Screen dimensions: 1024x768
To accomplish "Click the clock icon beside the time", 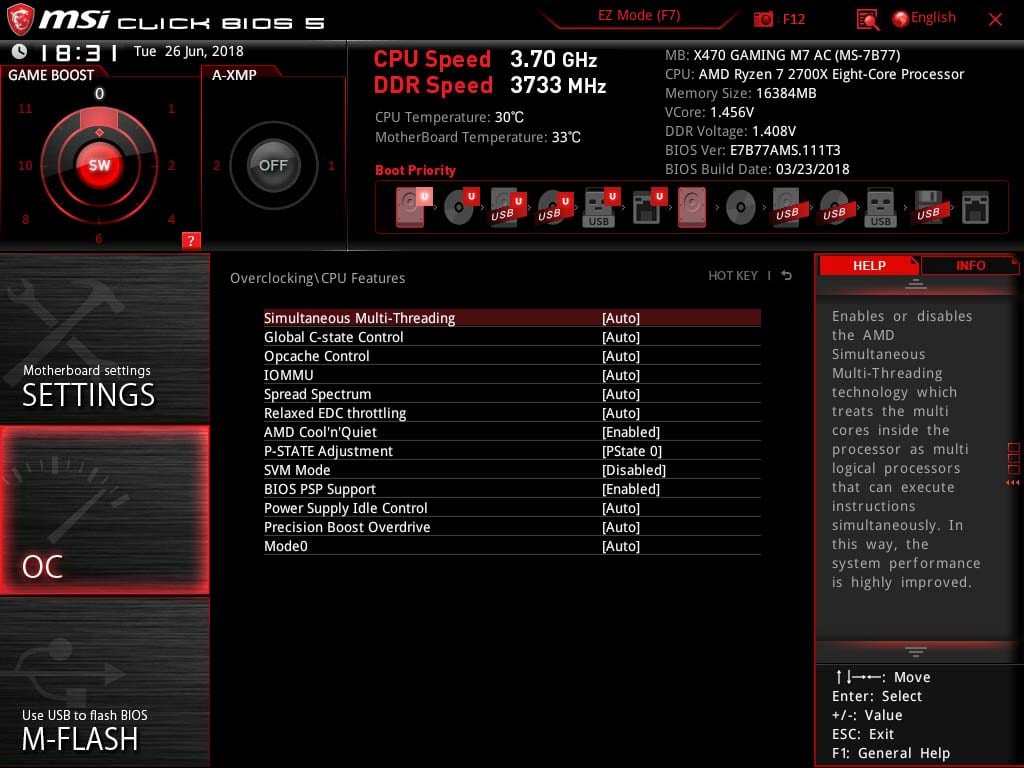I will (x=20, y=51).
